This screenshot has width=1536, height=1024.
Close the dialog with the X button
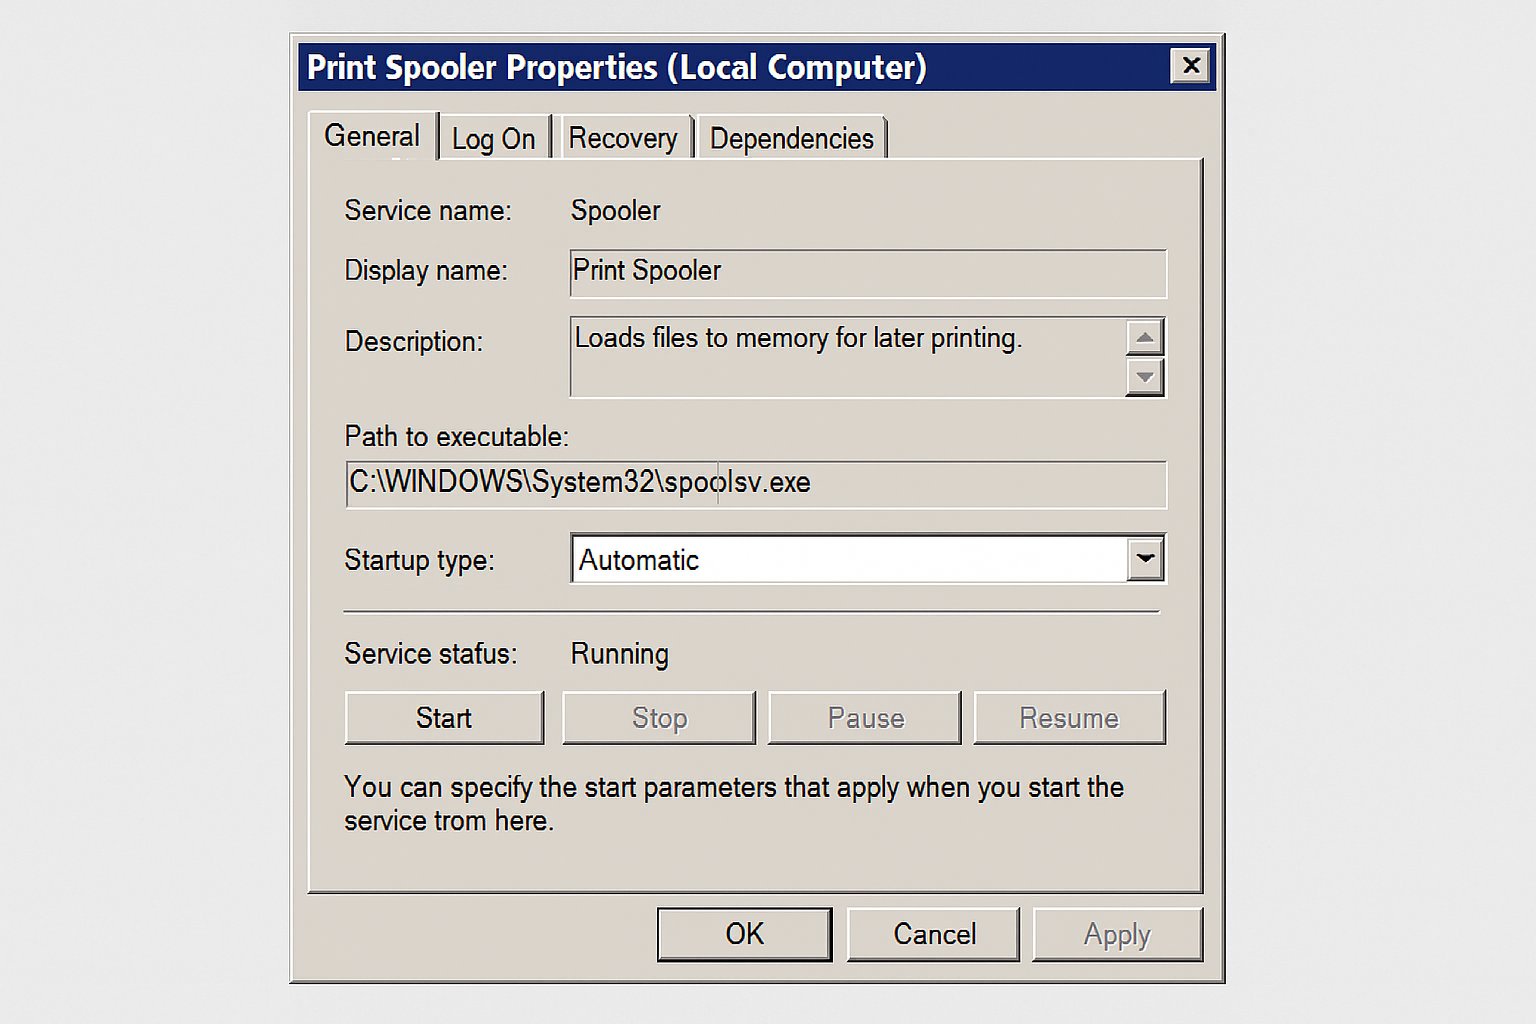pos(1190,65)
